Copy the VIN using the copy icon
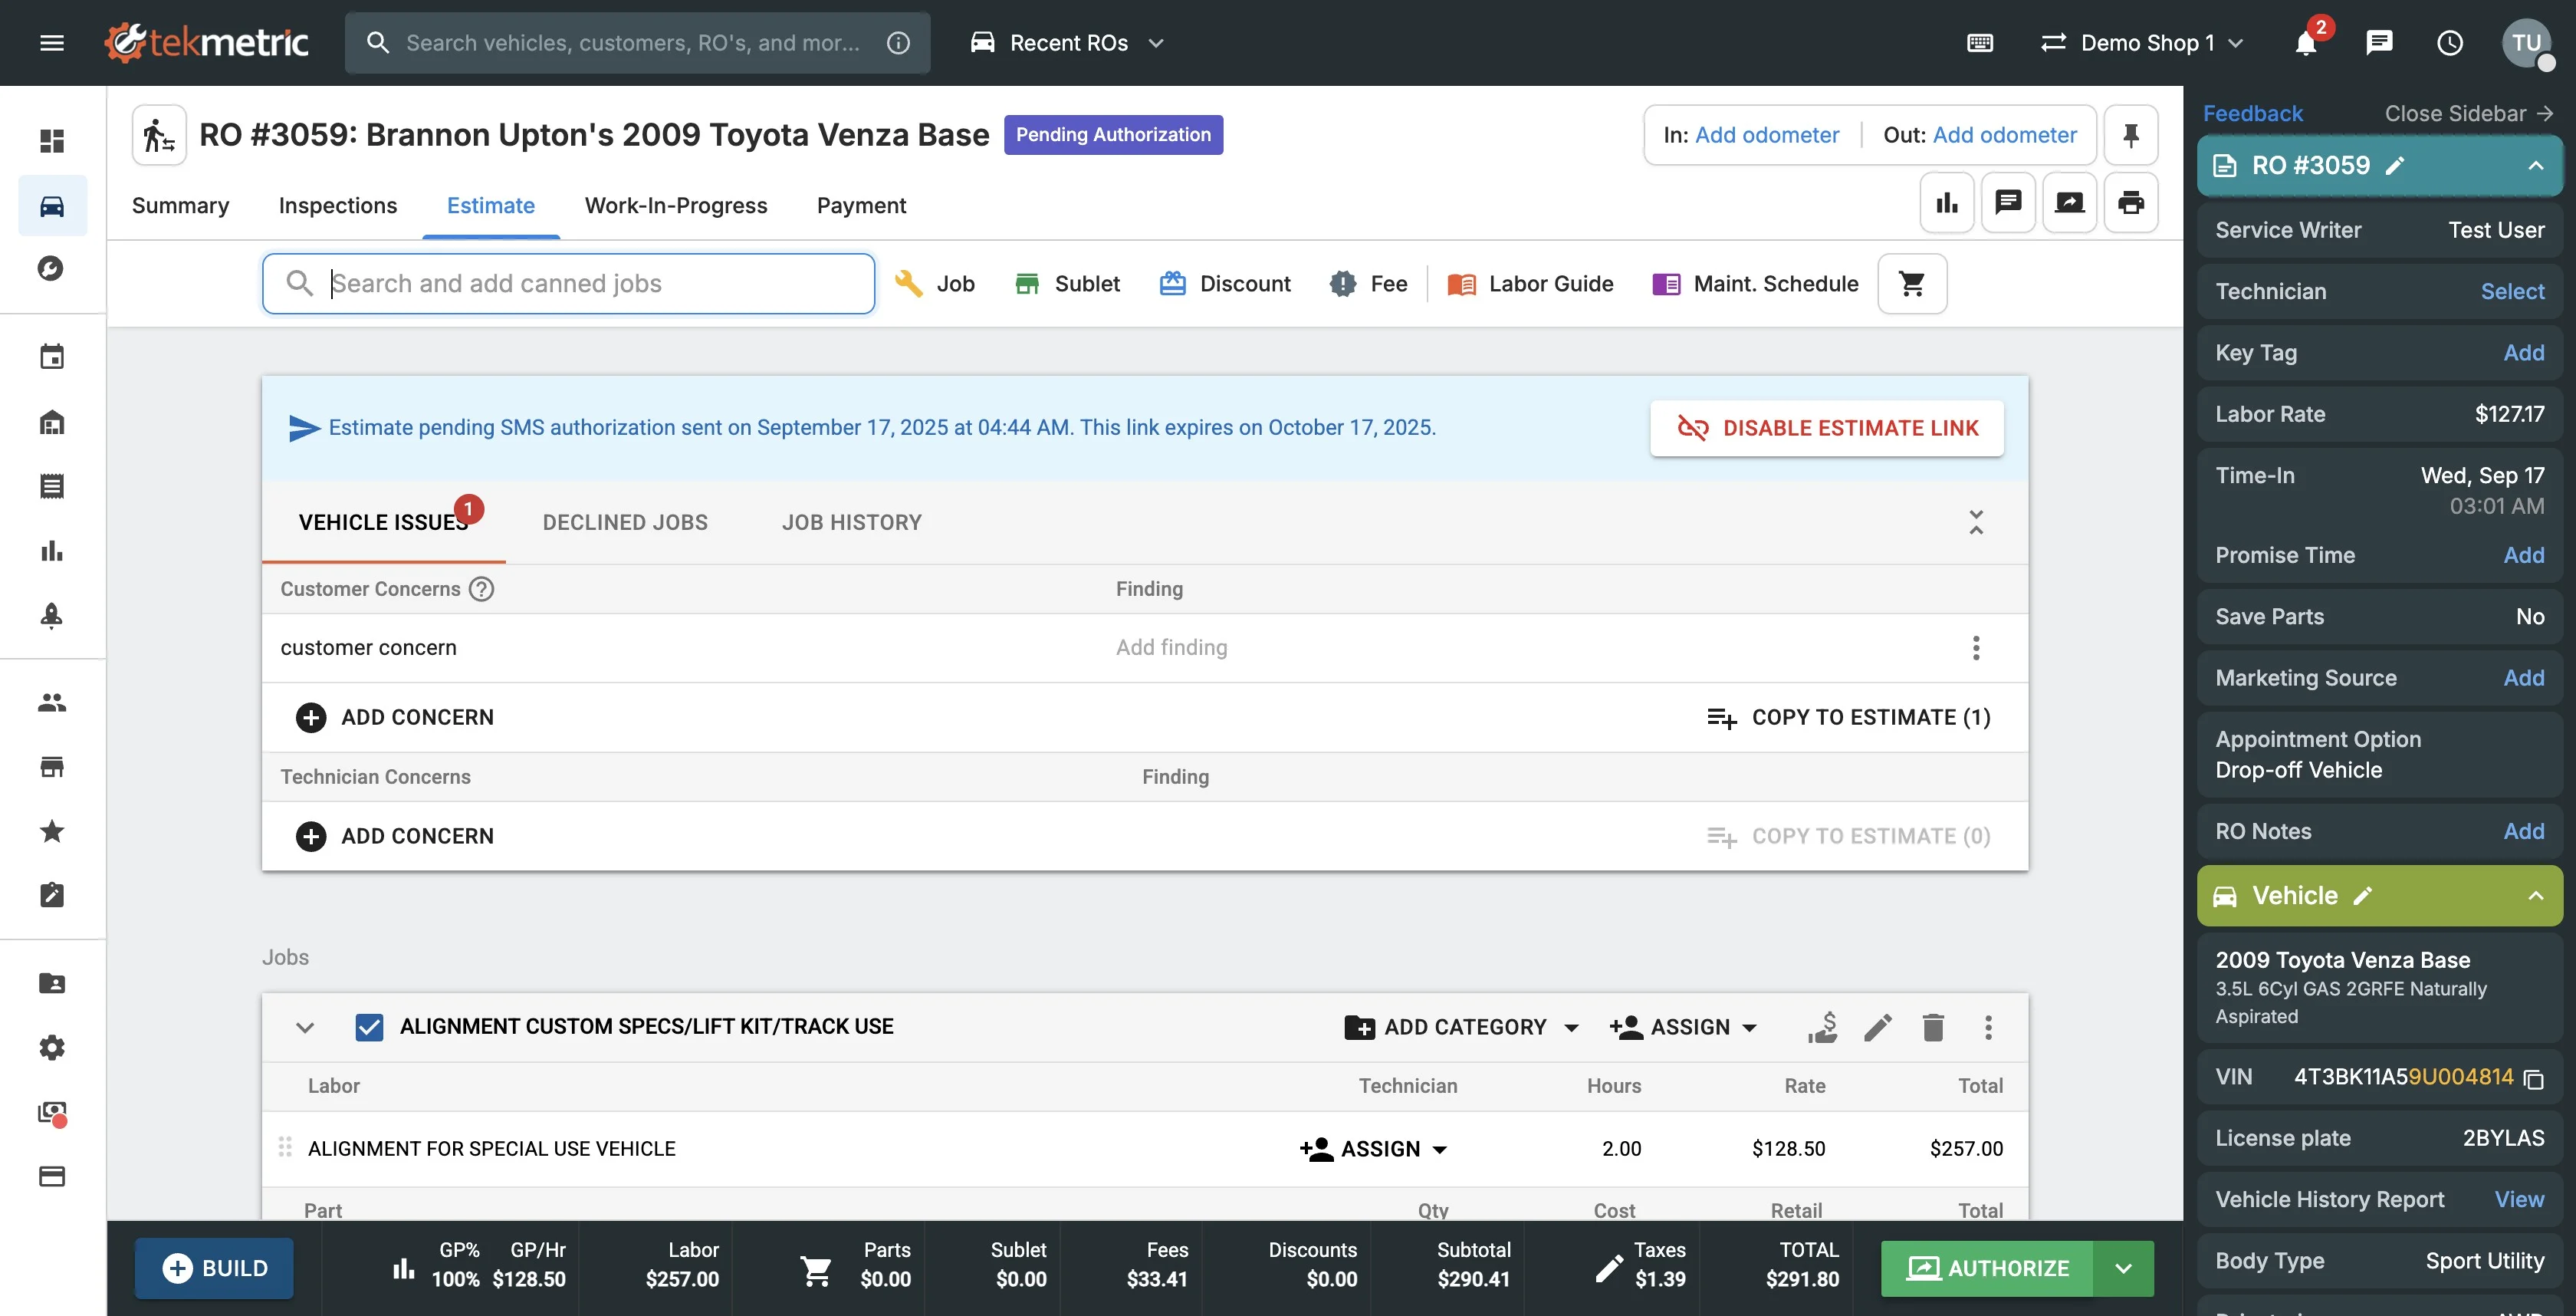Viewport: 2576px width, 1316px height. point(2533,1078)
